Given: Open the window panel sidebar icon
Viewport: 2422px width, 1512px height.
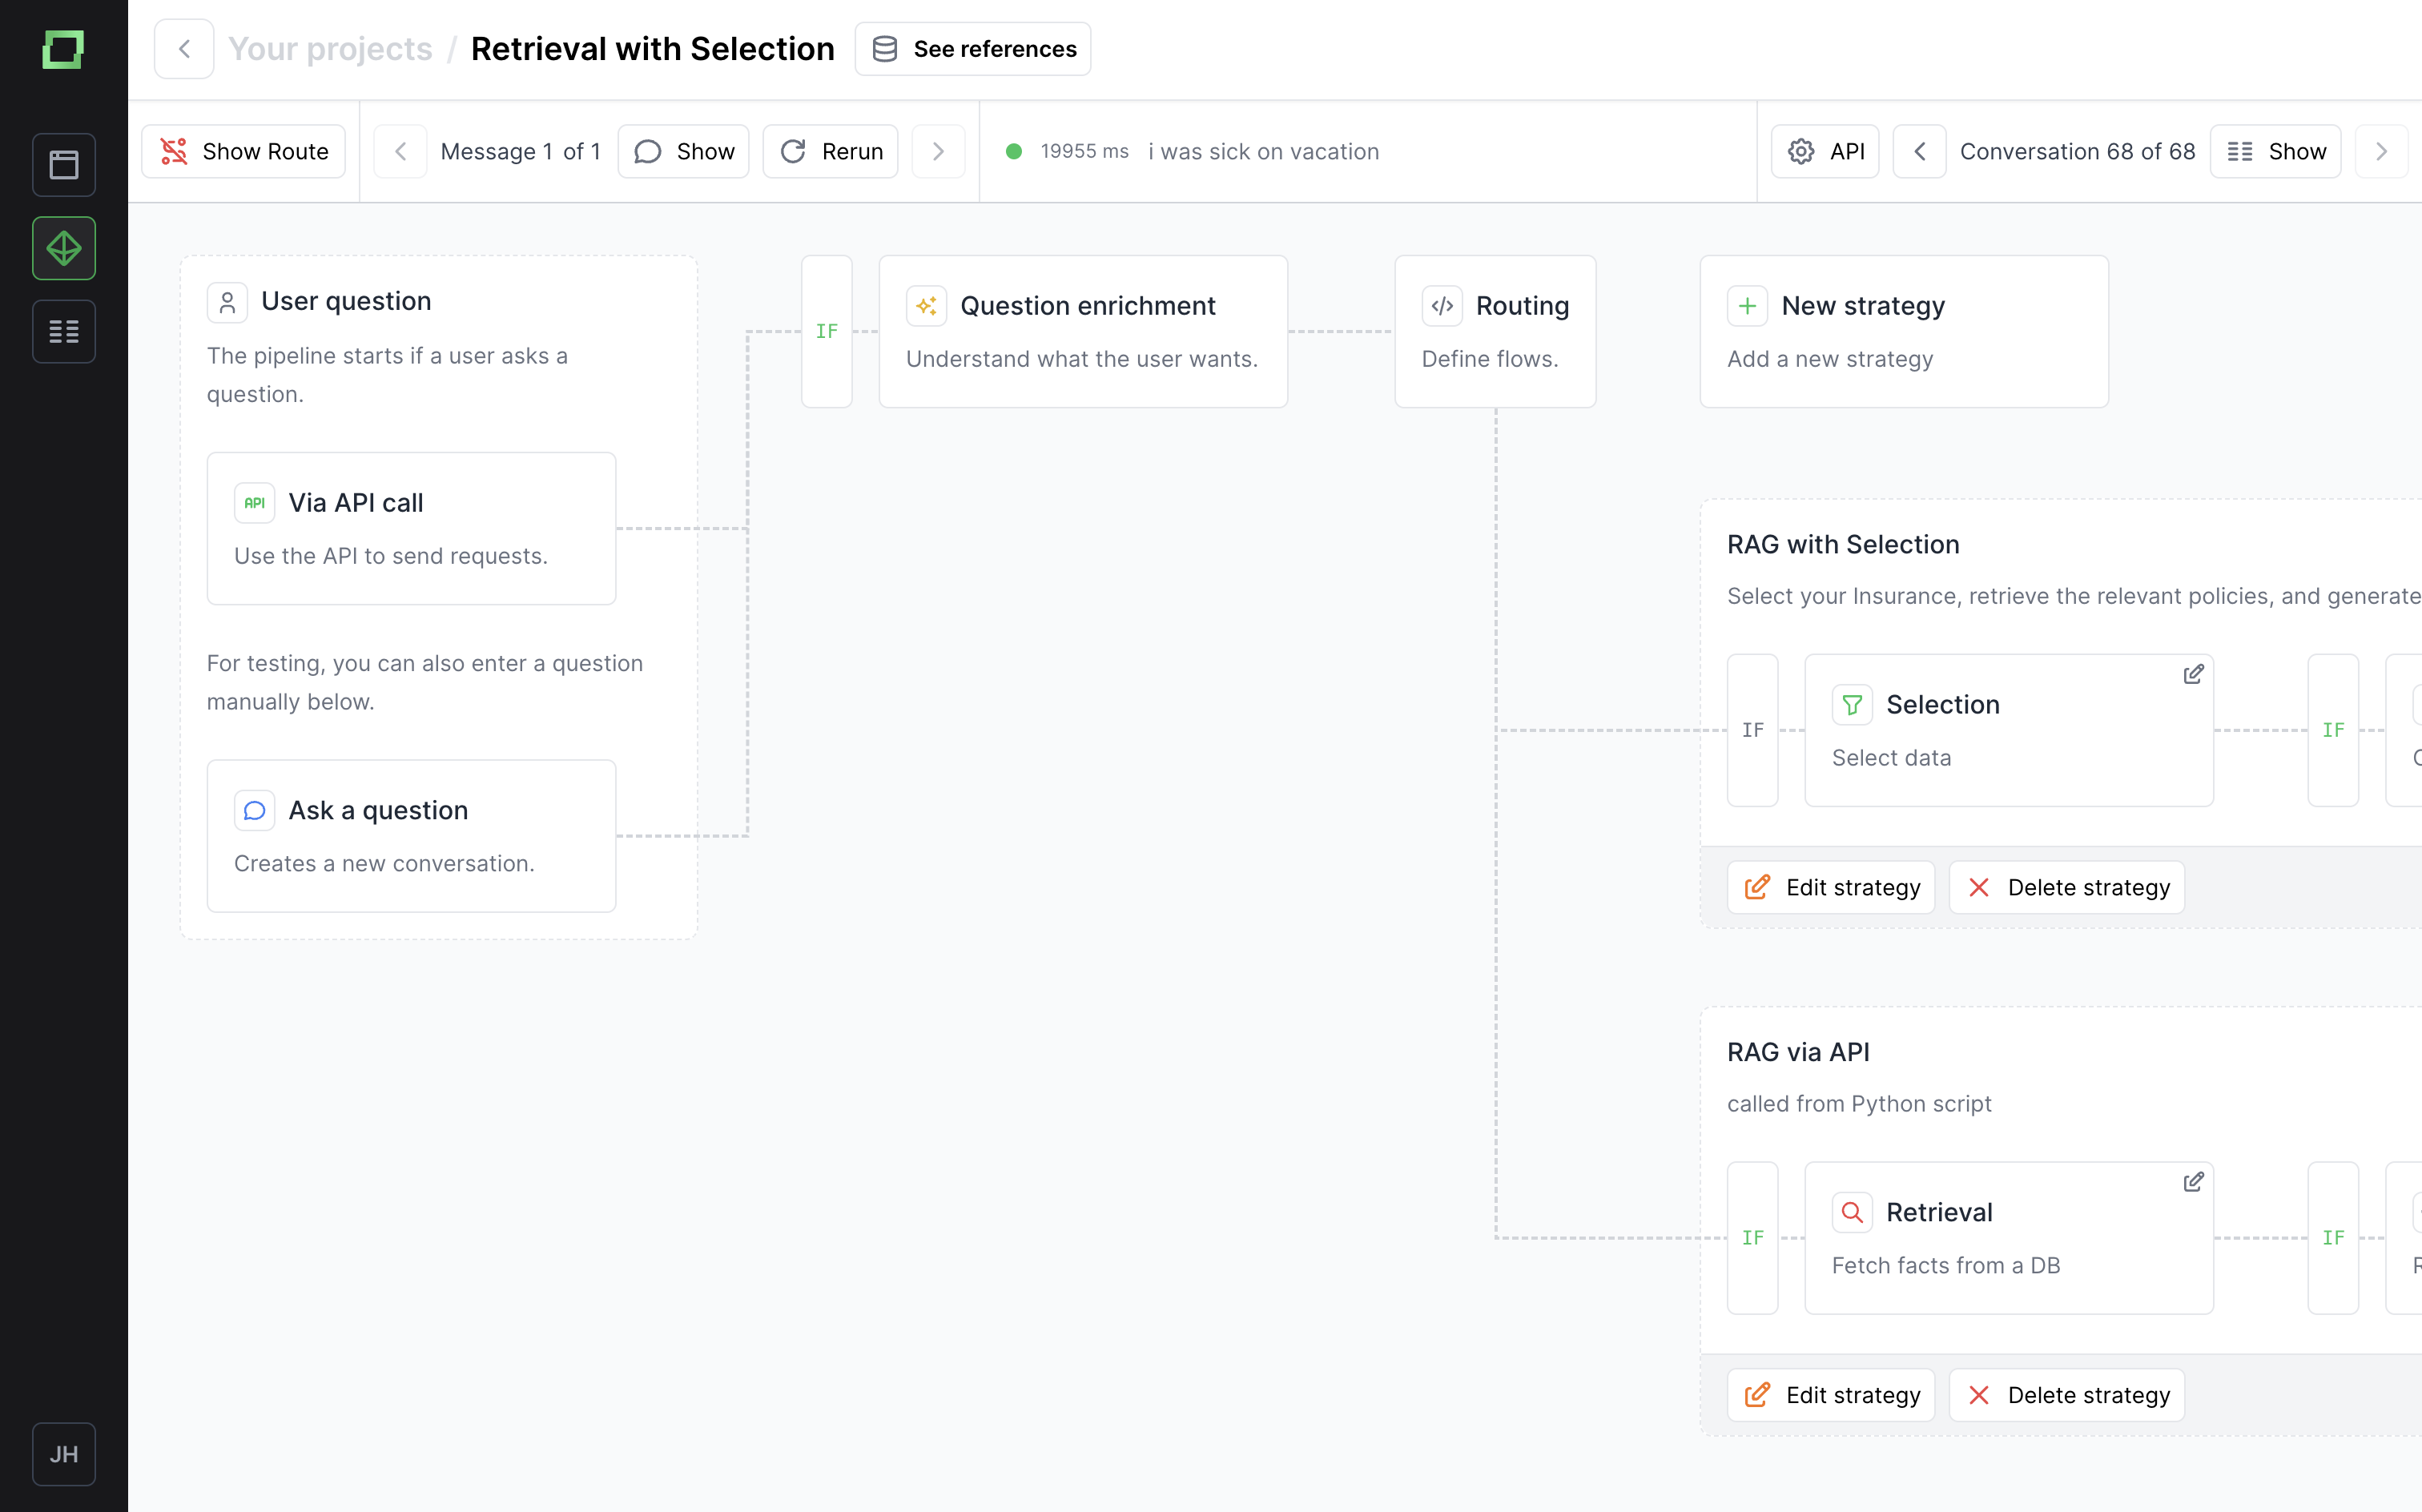Looking at the screenshot, I should click(64, 164).
